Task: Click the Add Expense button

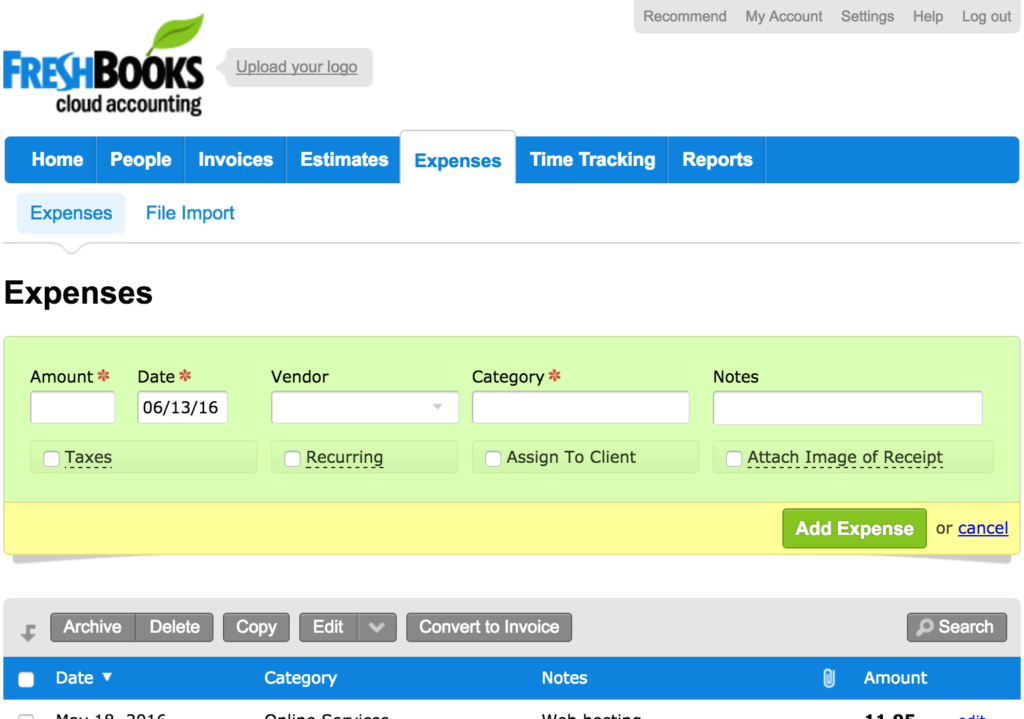Action: click(x=854, y=528)
